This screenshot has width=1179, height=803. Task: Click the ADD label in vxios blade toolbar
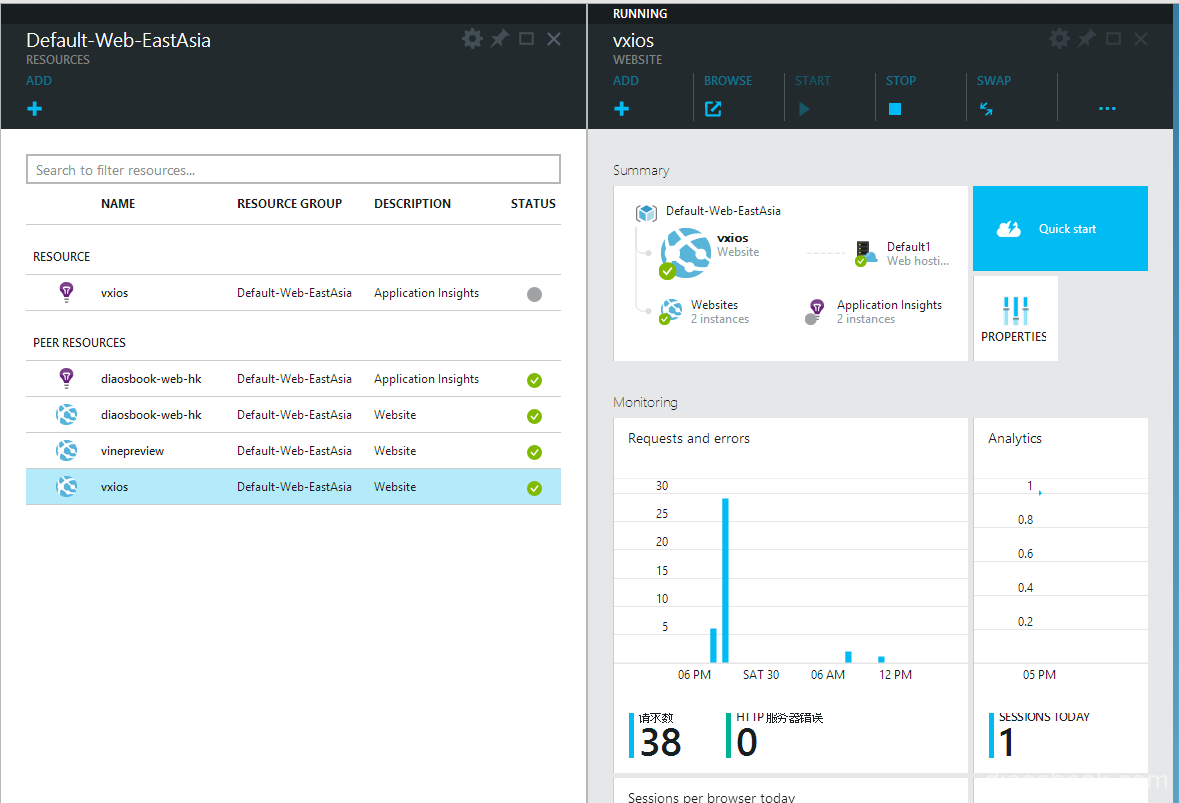tap(626, 80)
